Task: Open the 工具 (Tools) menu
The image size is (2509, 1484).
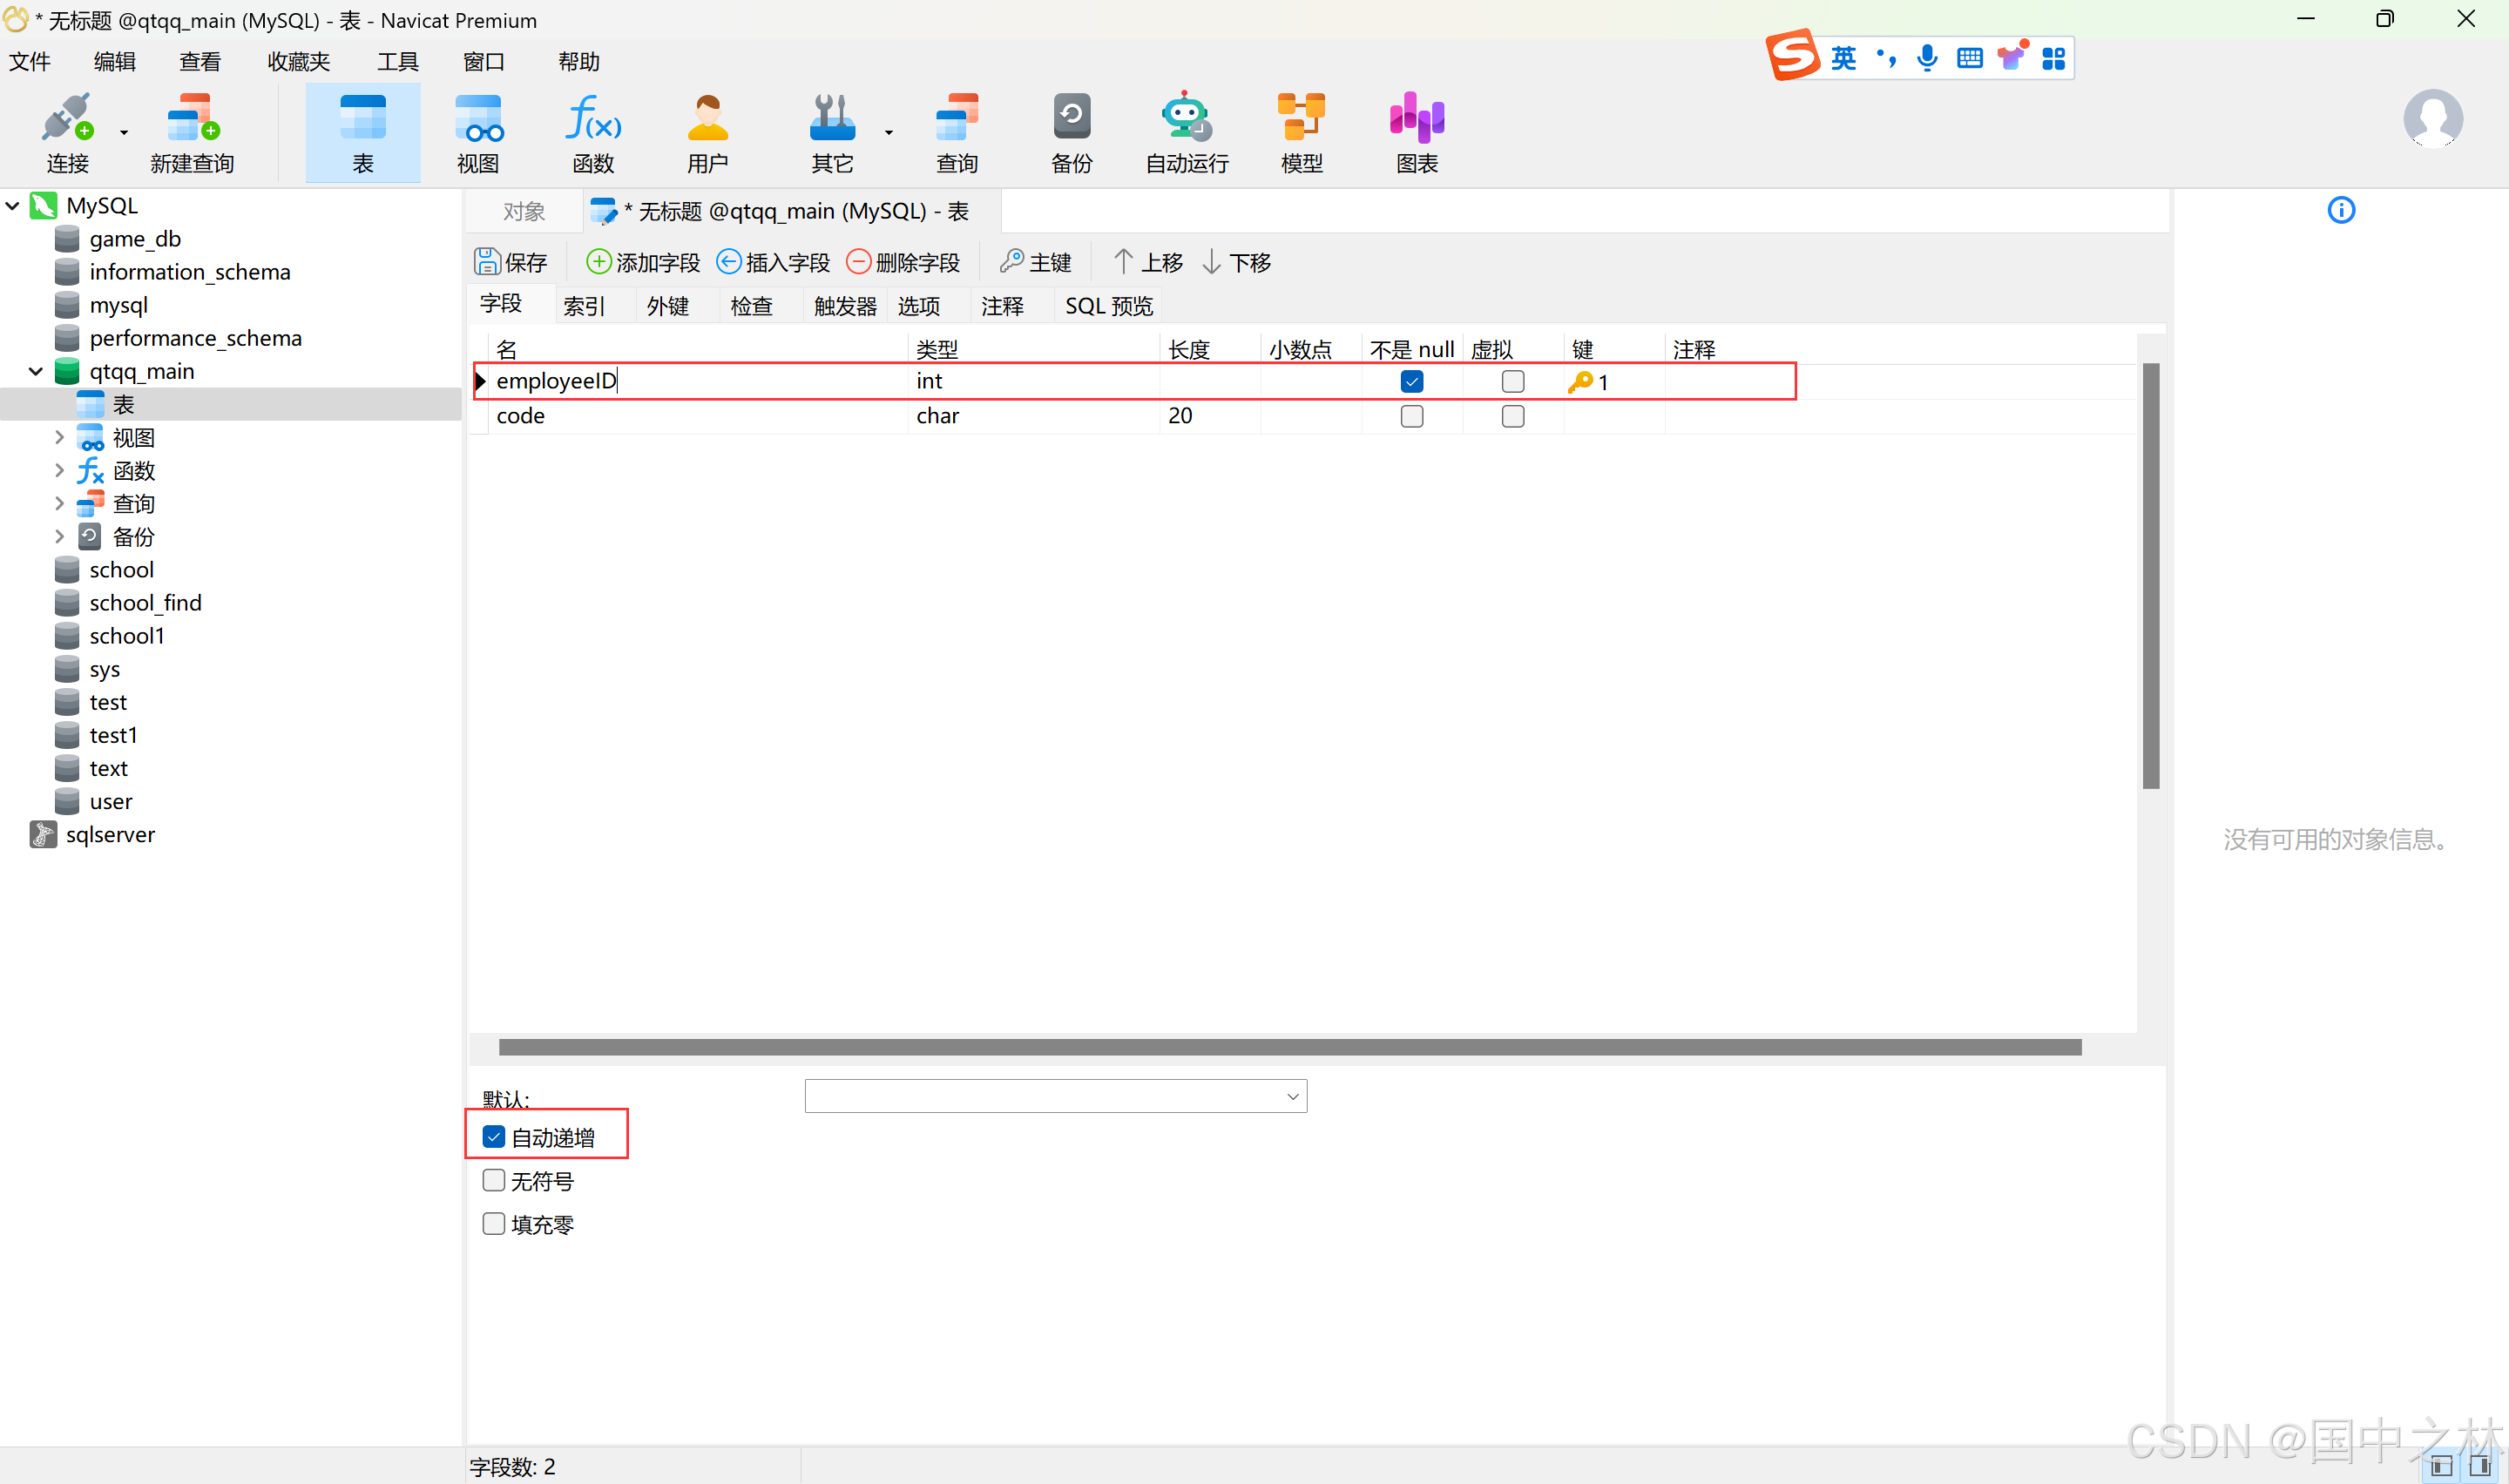Action: (x=394, y=62)
